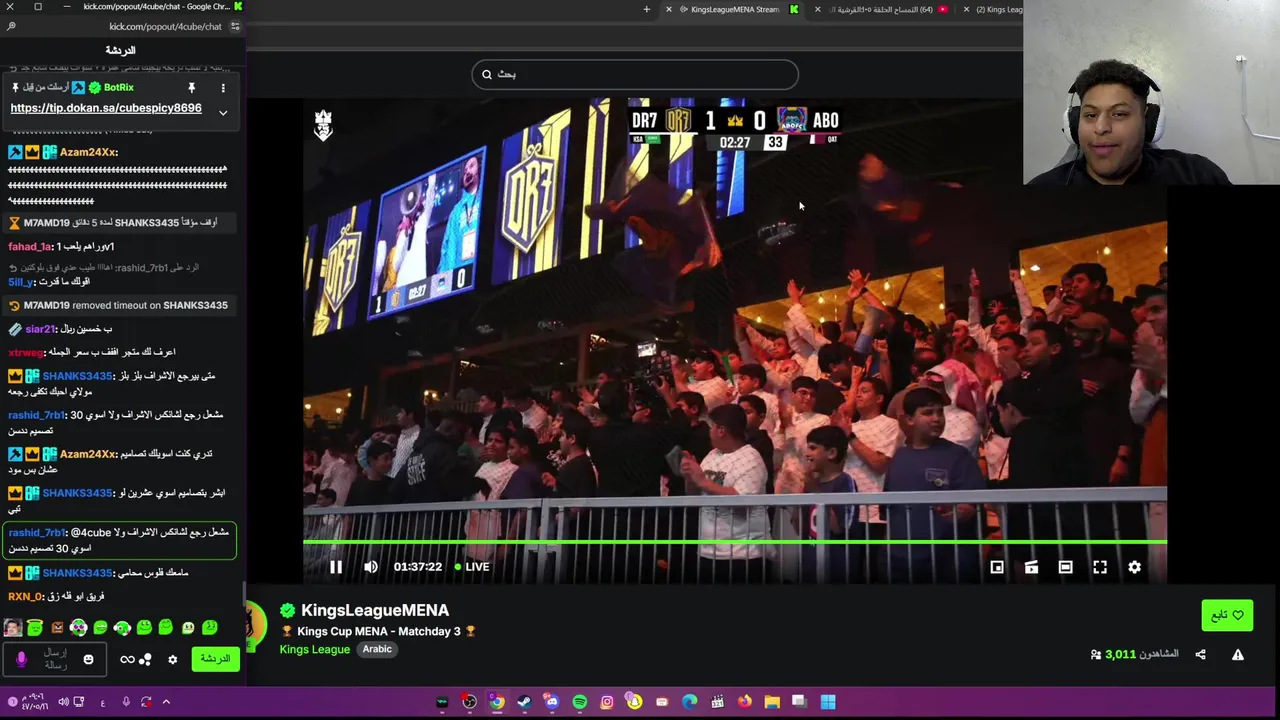Open Task View from the taskbar
The image size is (1280, 720).
point(799,702)
